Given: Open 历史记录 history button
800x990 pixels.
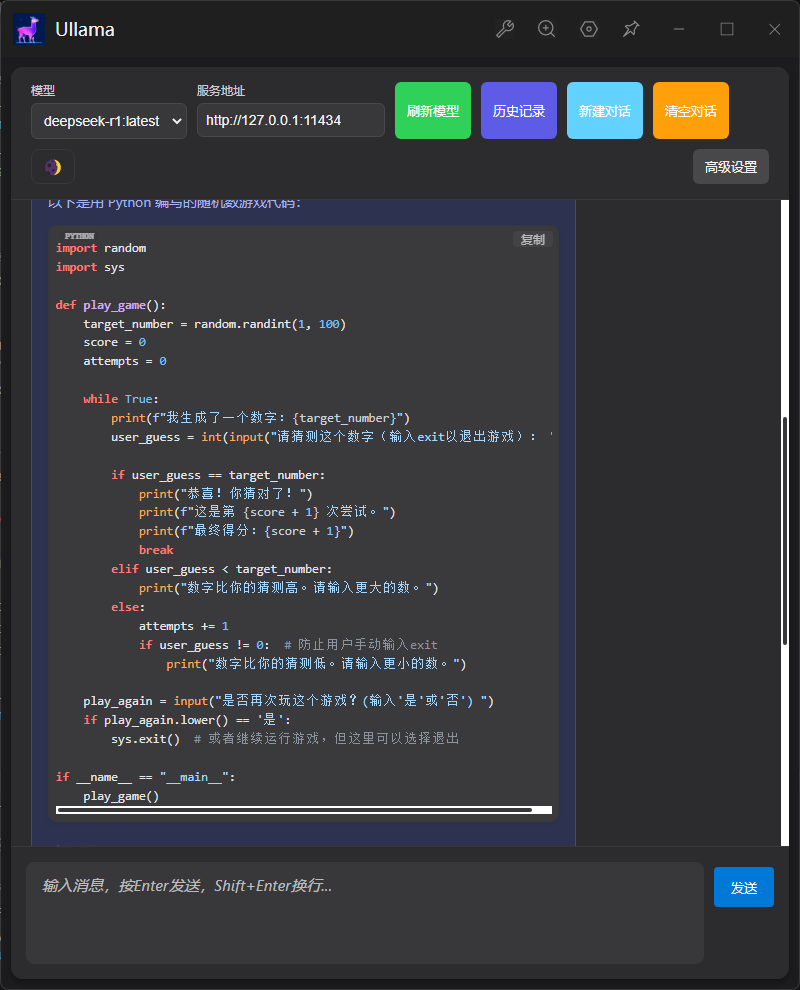Looking at the screenshot, I should pyautogui.click(x=519, y=110).
